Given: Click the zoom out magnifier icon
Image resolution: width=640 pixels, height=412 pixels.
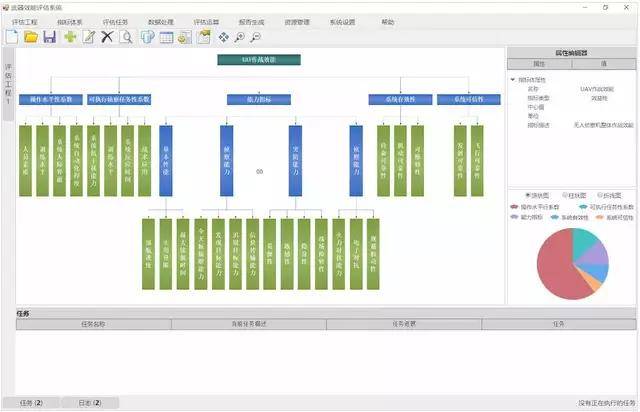Looking at the screenshot, I should 256,37.
